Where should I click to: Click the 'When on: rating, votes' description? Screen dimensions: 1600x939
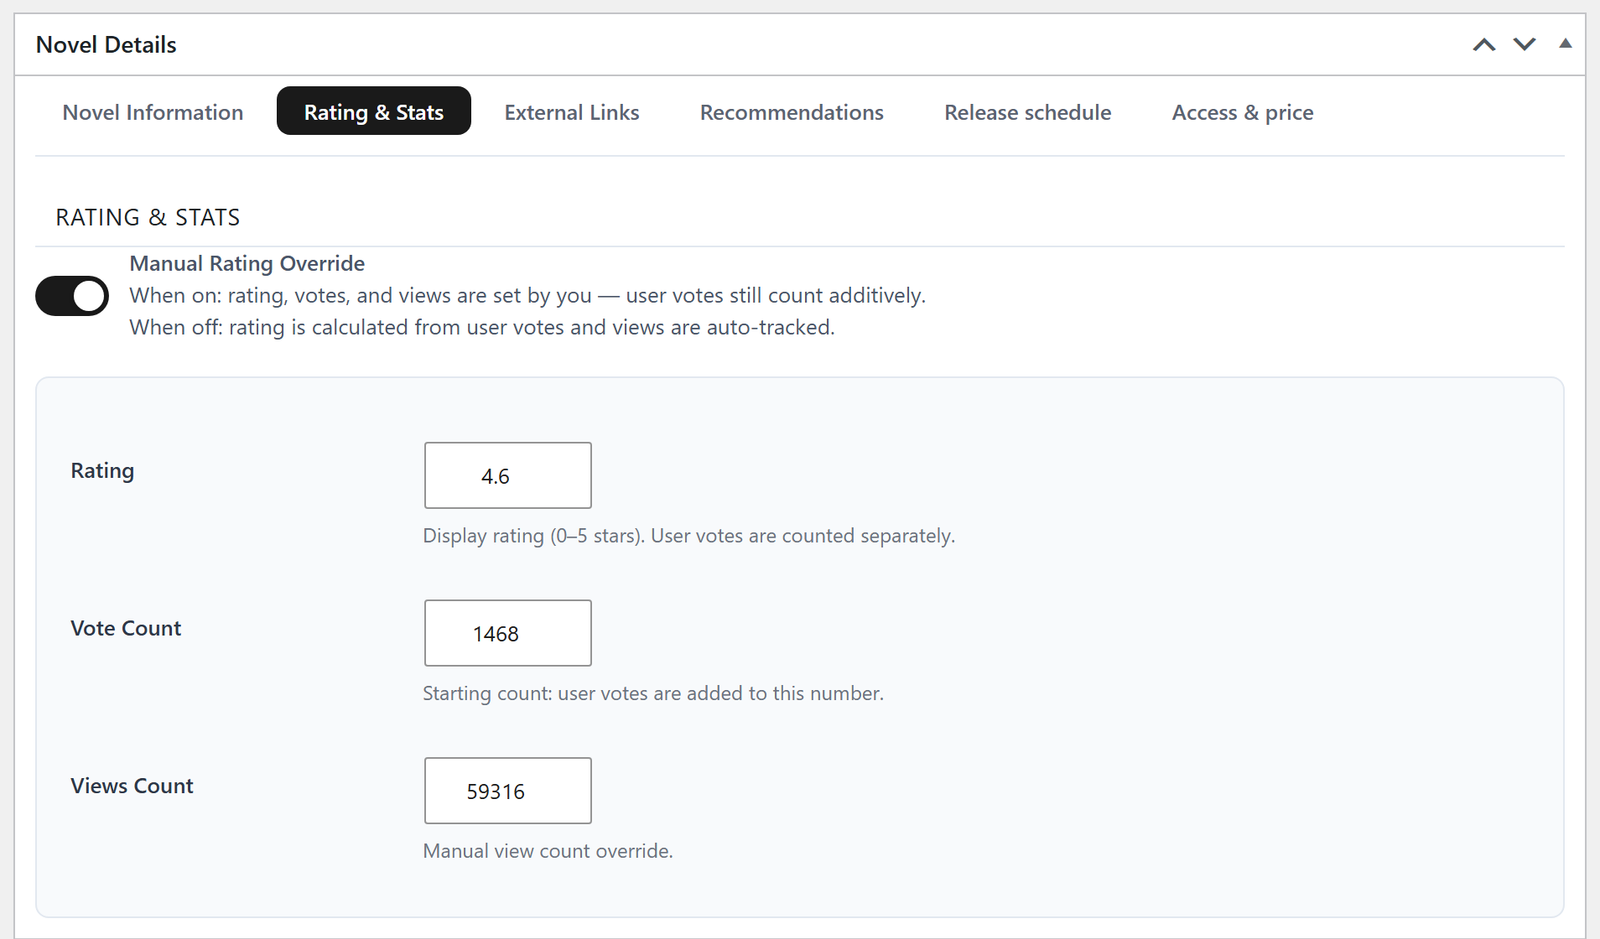pyautogui.click(x=528, y=296)
